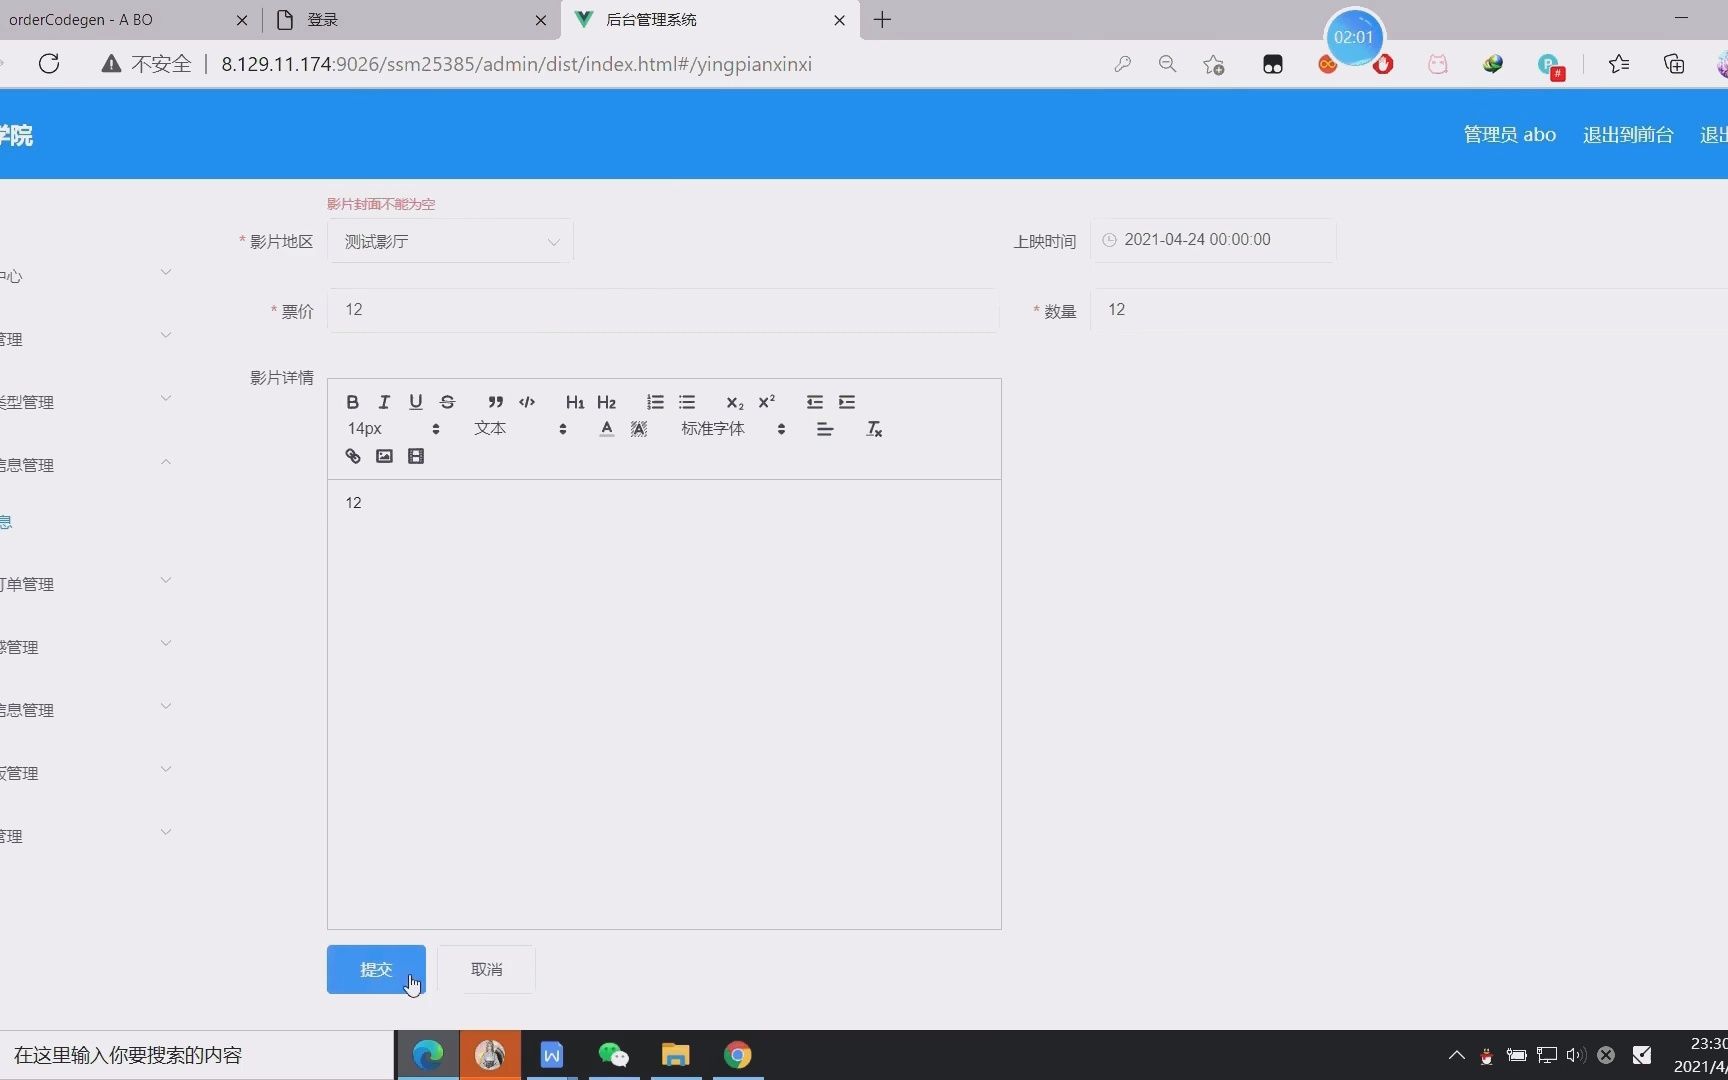Toggle strikethrough formatting in the editor
The width and height of the screenshot is (1728, 1080).
[448, 402]
